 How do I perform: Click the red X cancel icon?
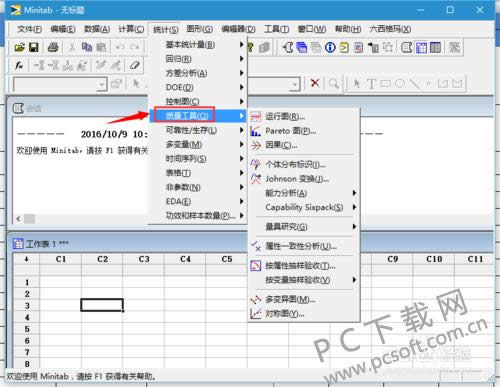click(x=315, y=83)
